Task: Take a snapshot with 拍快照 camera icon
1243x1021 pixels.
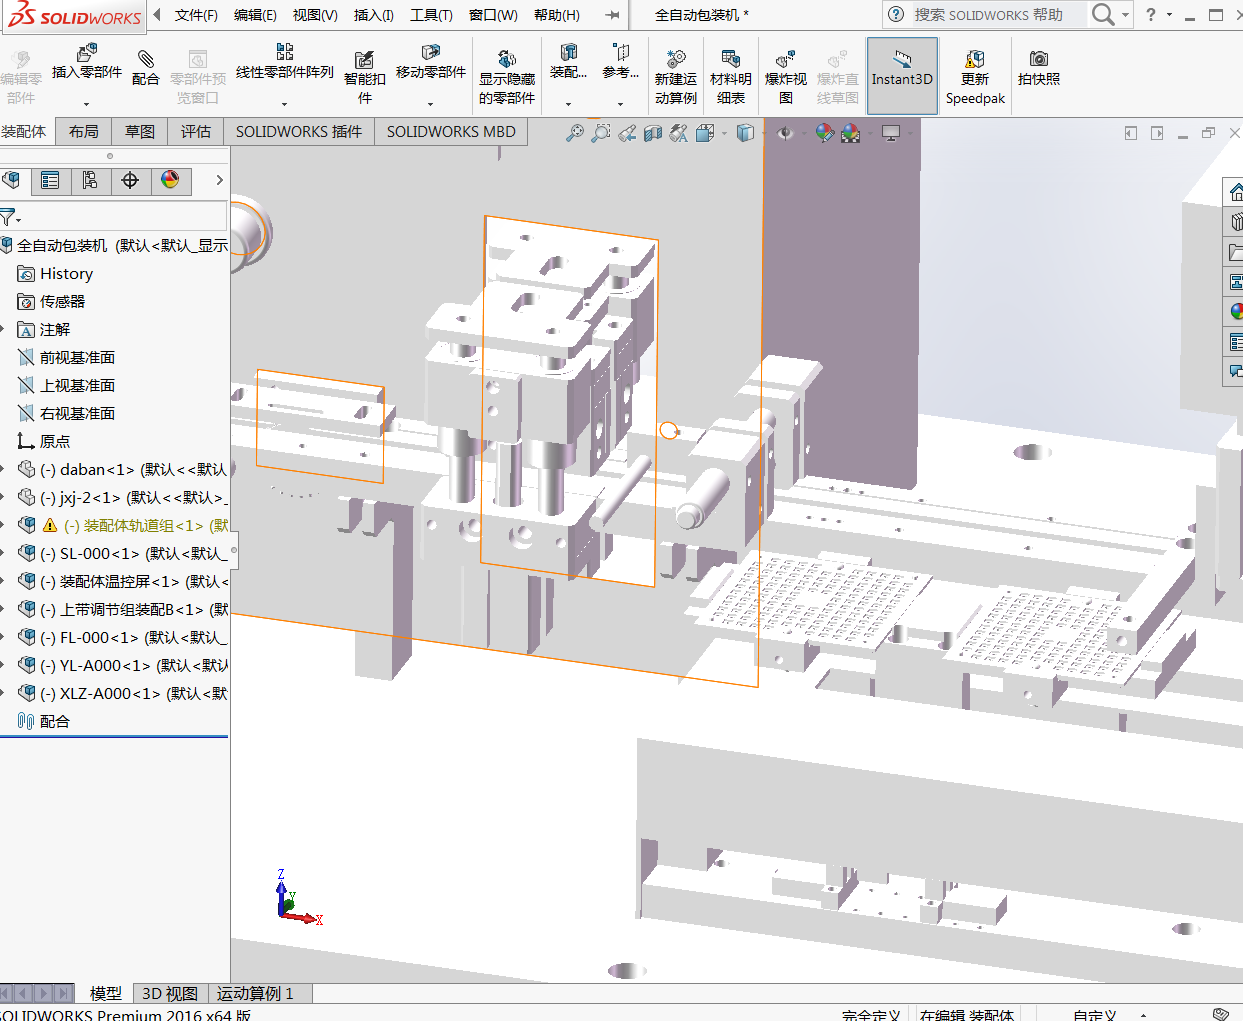Action: pos(1038,66)
